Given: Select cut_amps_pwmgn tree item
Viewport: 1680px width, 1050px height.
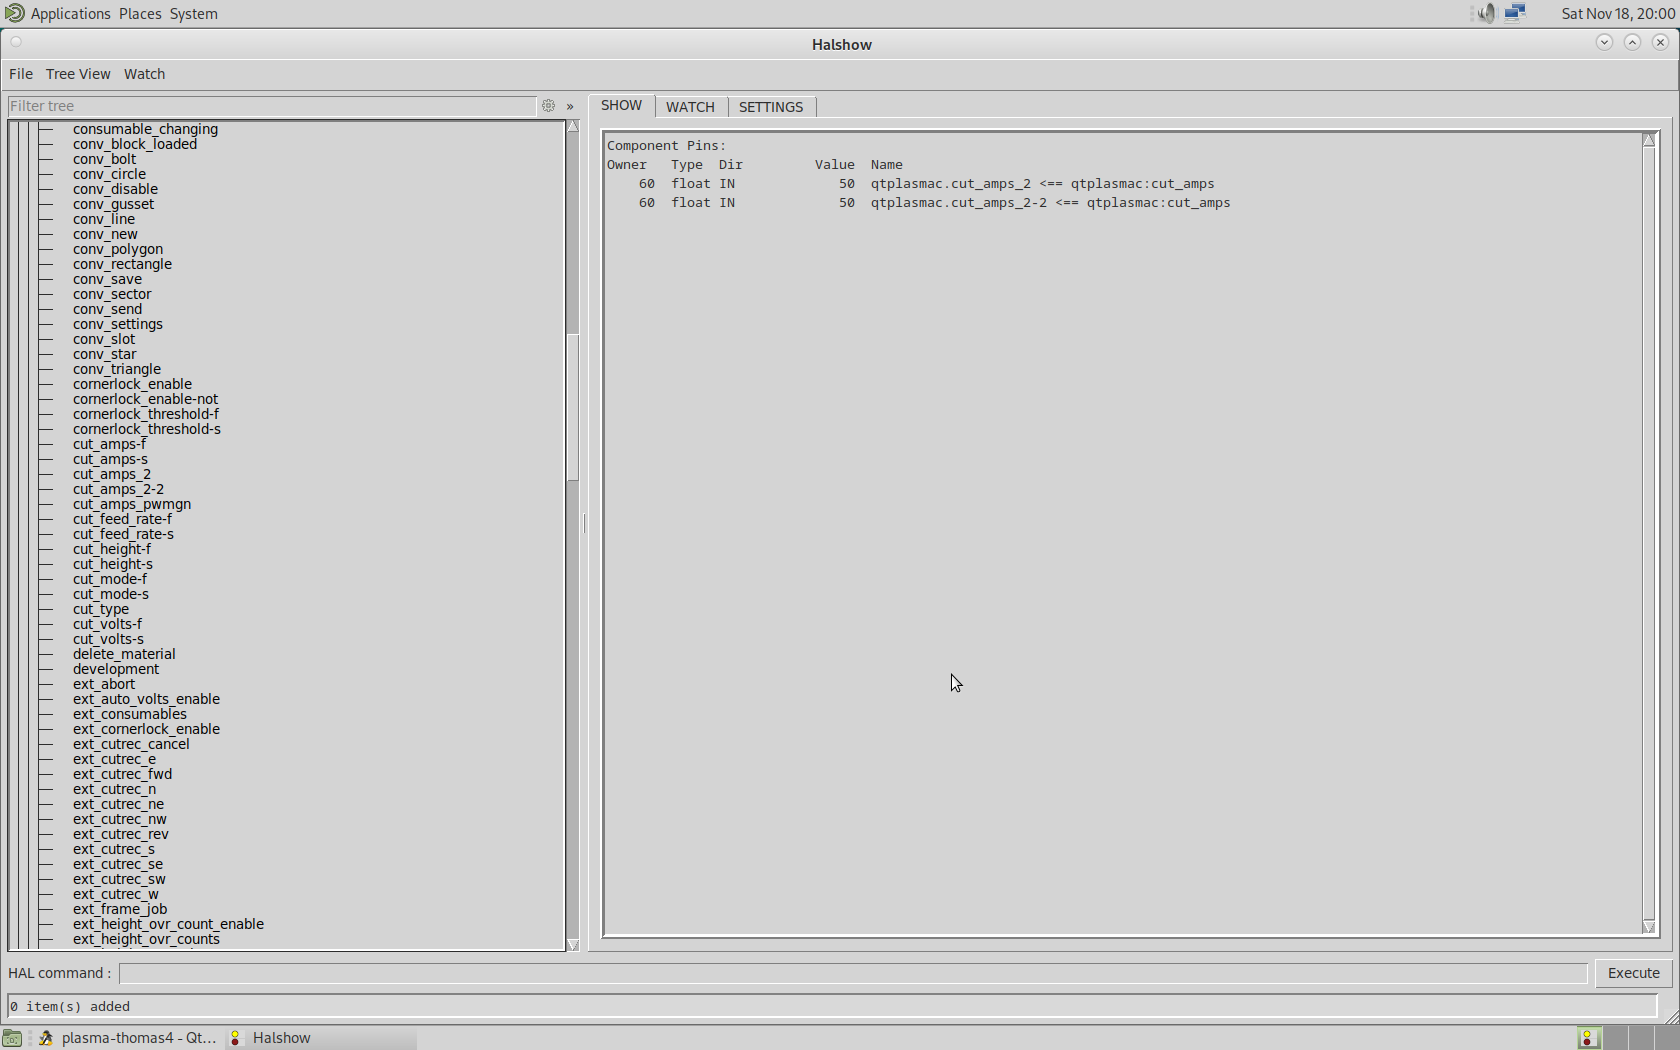Looking at the screenshot, I should point(132,504).
